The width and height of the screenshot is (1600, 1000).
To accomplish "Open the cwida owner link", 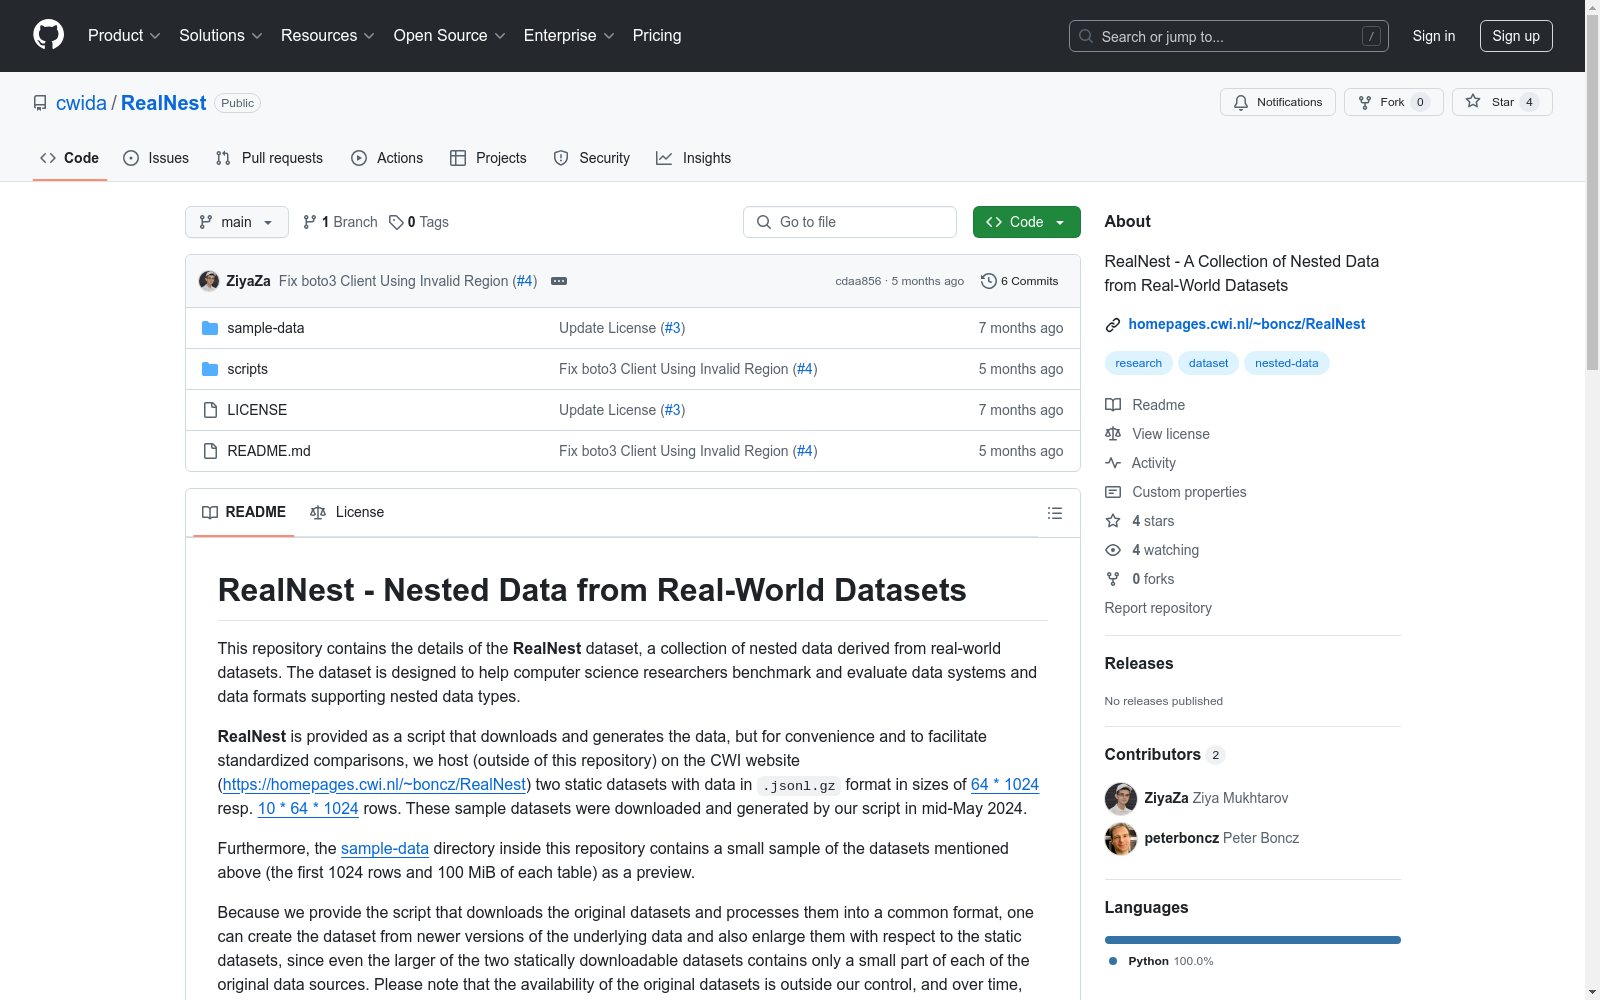I will tap(81, 103).
